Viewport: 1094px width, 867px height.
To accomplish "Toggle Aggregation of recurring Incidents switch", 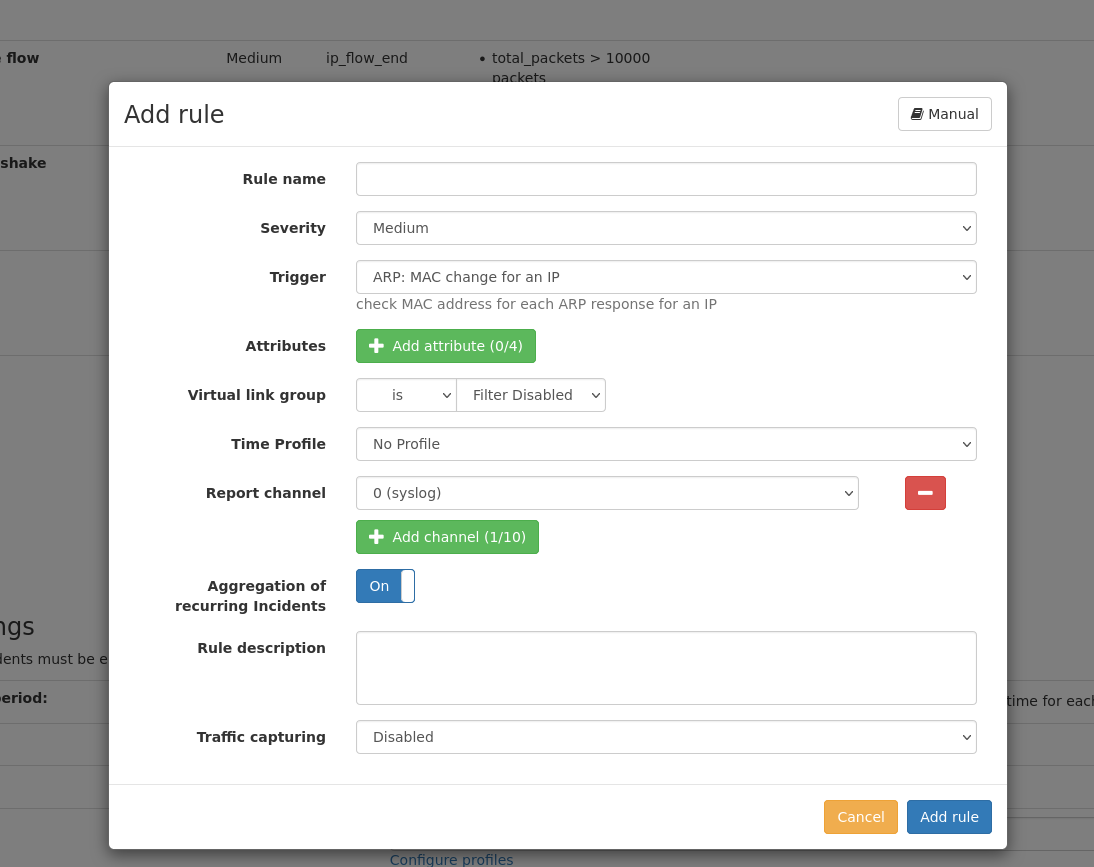I will (x=385, y=586).
